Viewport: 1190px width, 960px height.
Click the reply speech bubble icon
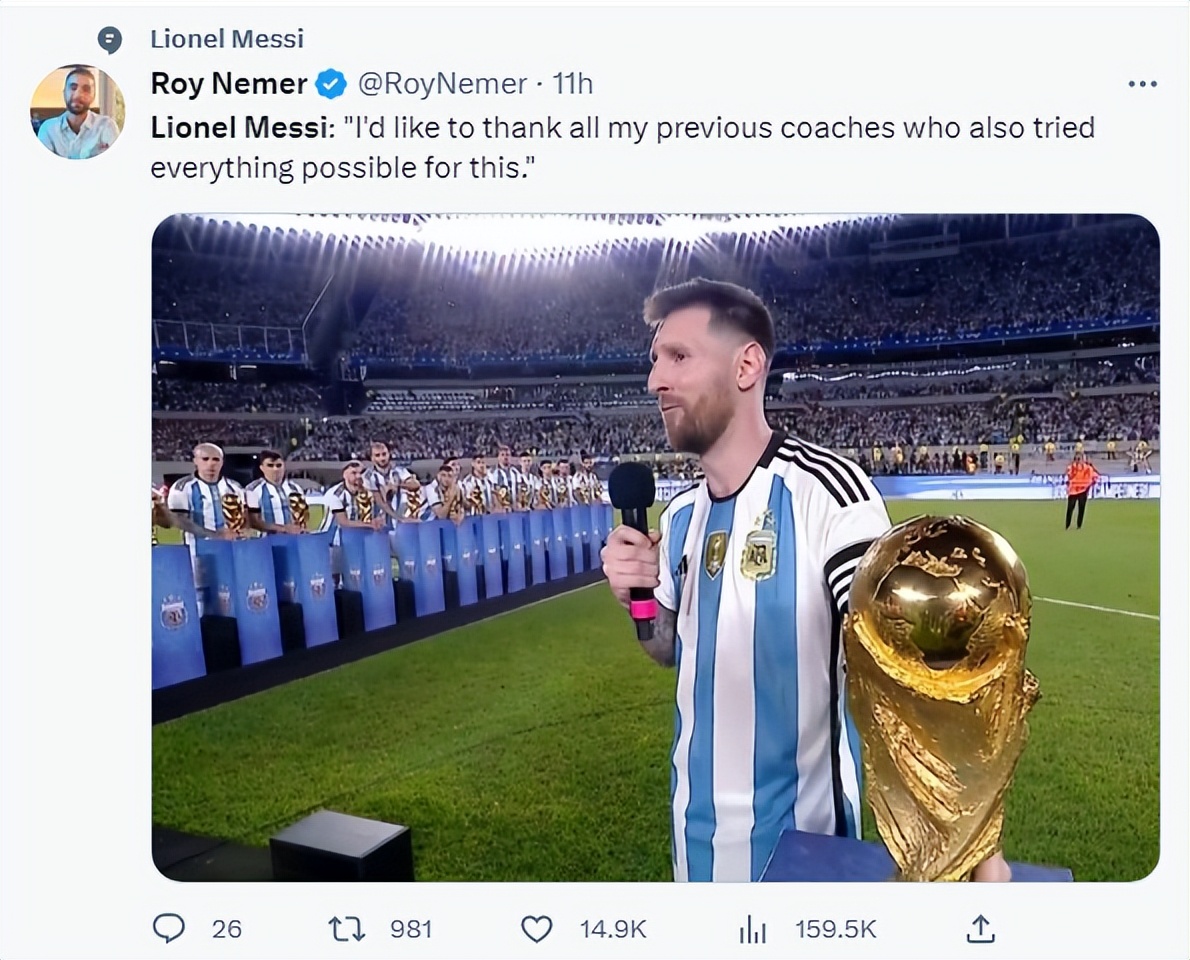169,929
